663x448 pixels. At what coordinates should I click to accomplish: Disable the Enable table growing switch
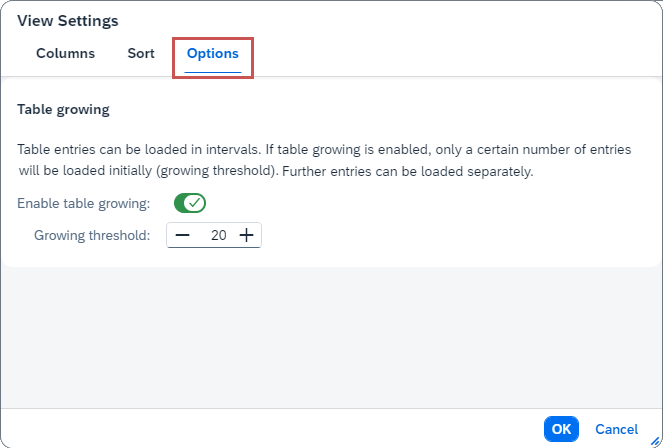click(190, 203)
